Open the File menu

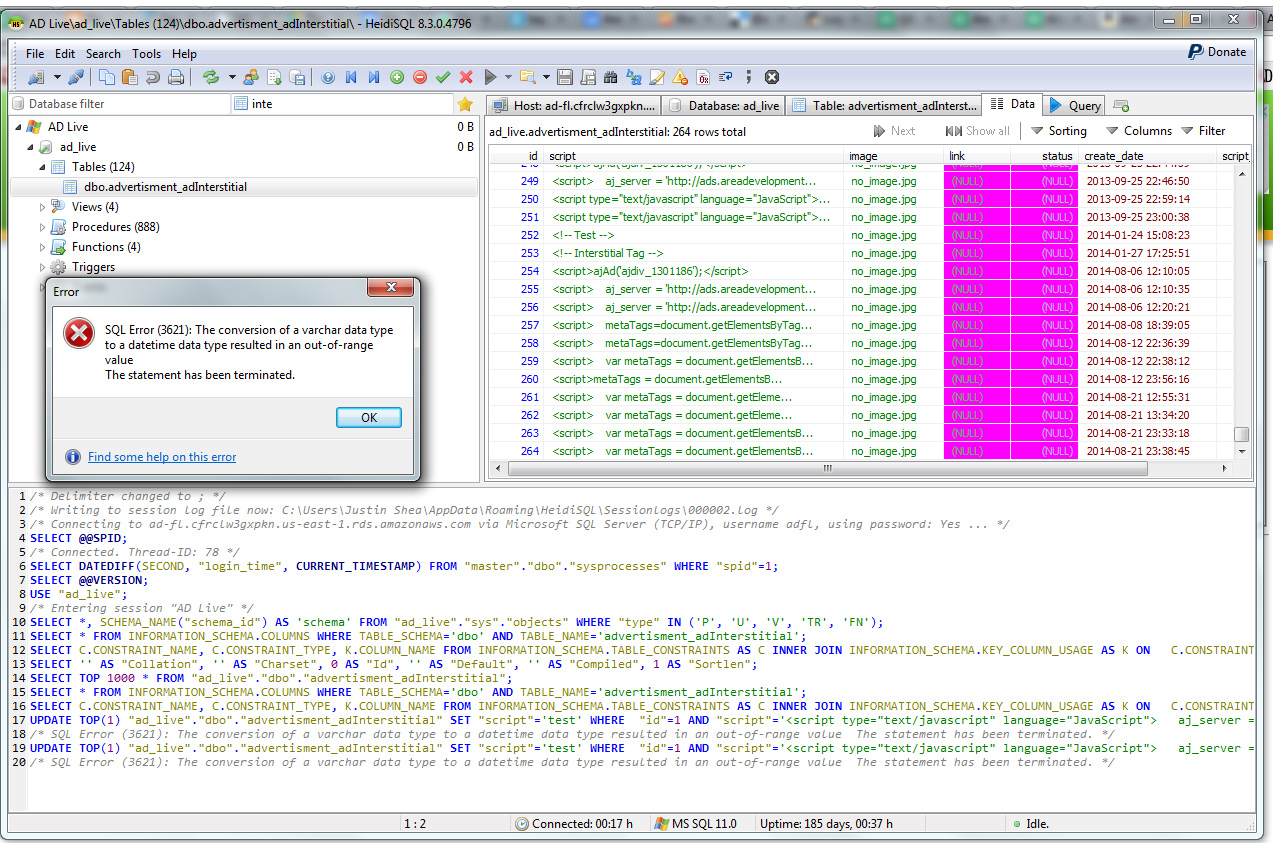tap(35, 54)
